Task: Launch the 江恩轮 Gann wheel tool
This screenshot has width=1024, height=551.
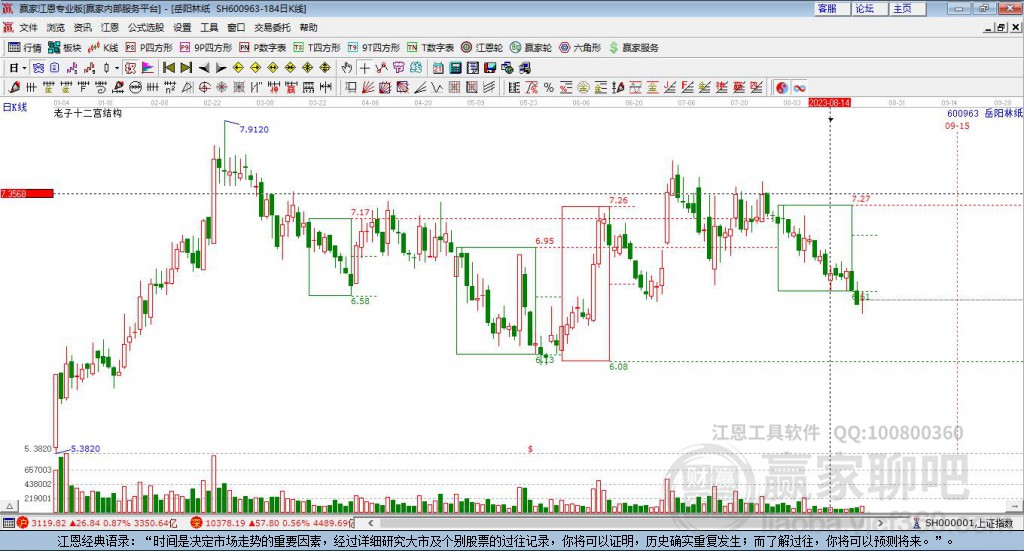Action: (482, 47)
